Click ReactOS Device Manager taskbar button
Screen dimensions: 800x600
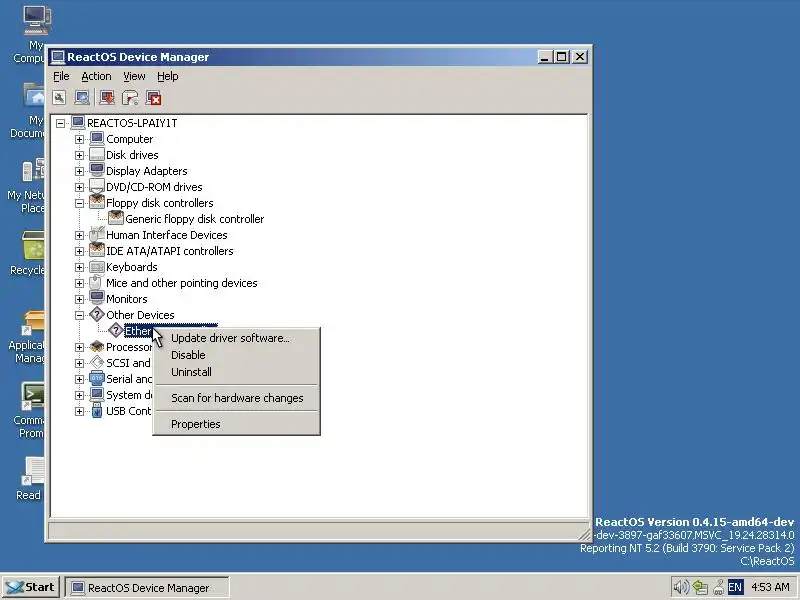coord(147,588)
